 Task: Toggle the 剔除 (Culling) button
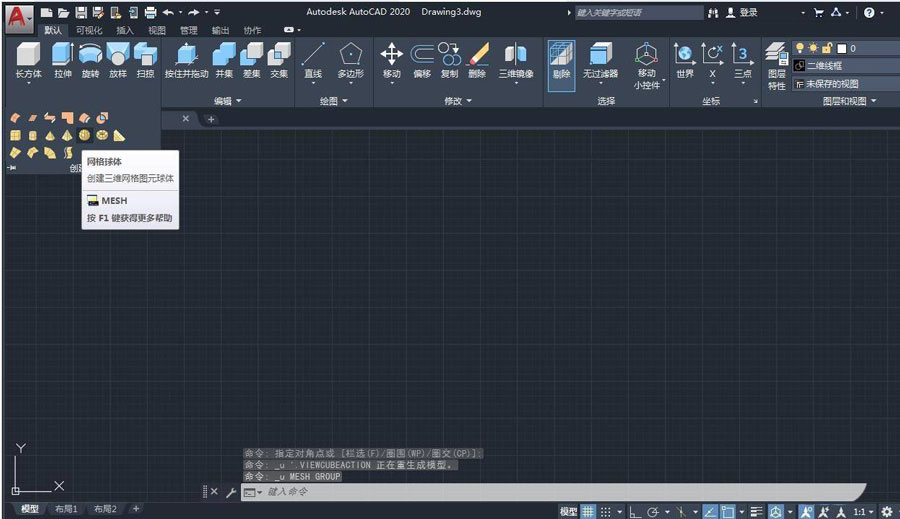pyautogui.click(x=561, y=65)
